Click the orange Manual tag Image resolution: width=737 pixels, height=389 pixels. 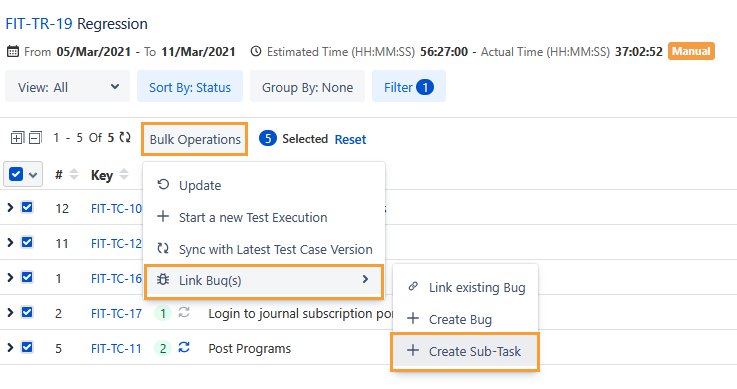(x=691, y=51)
